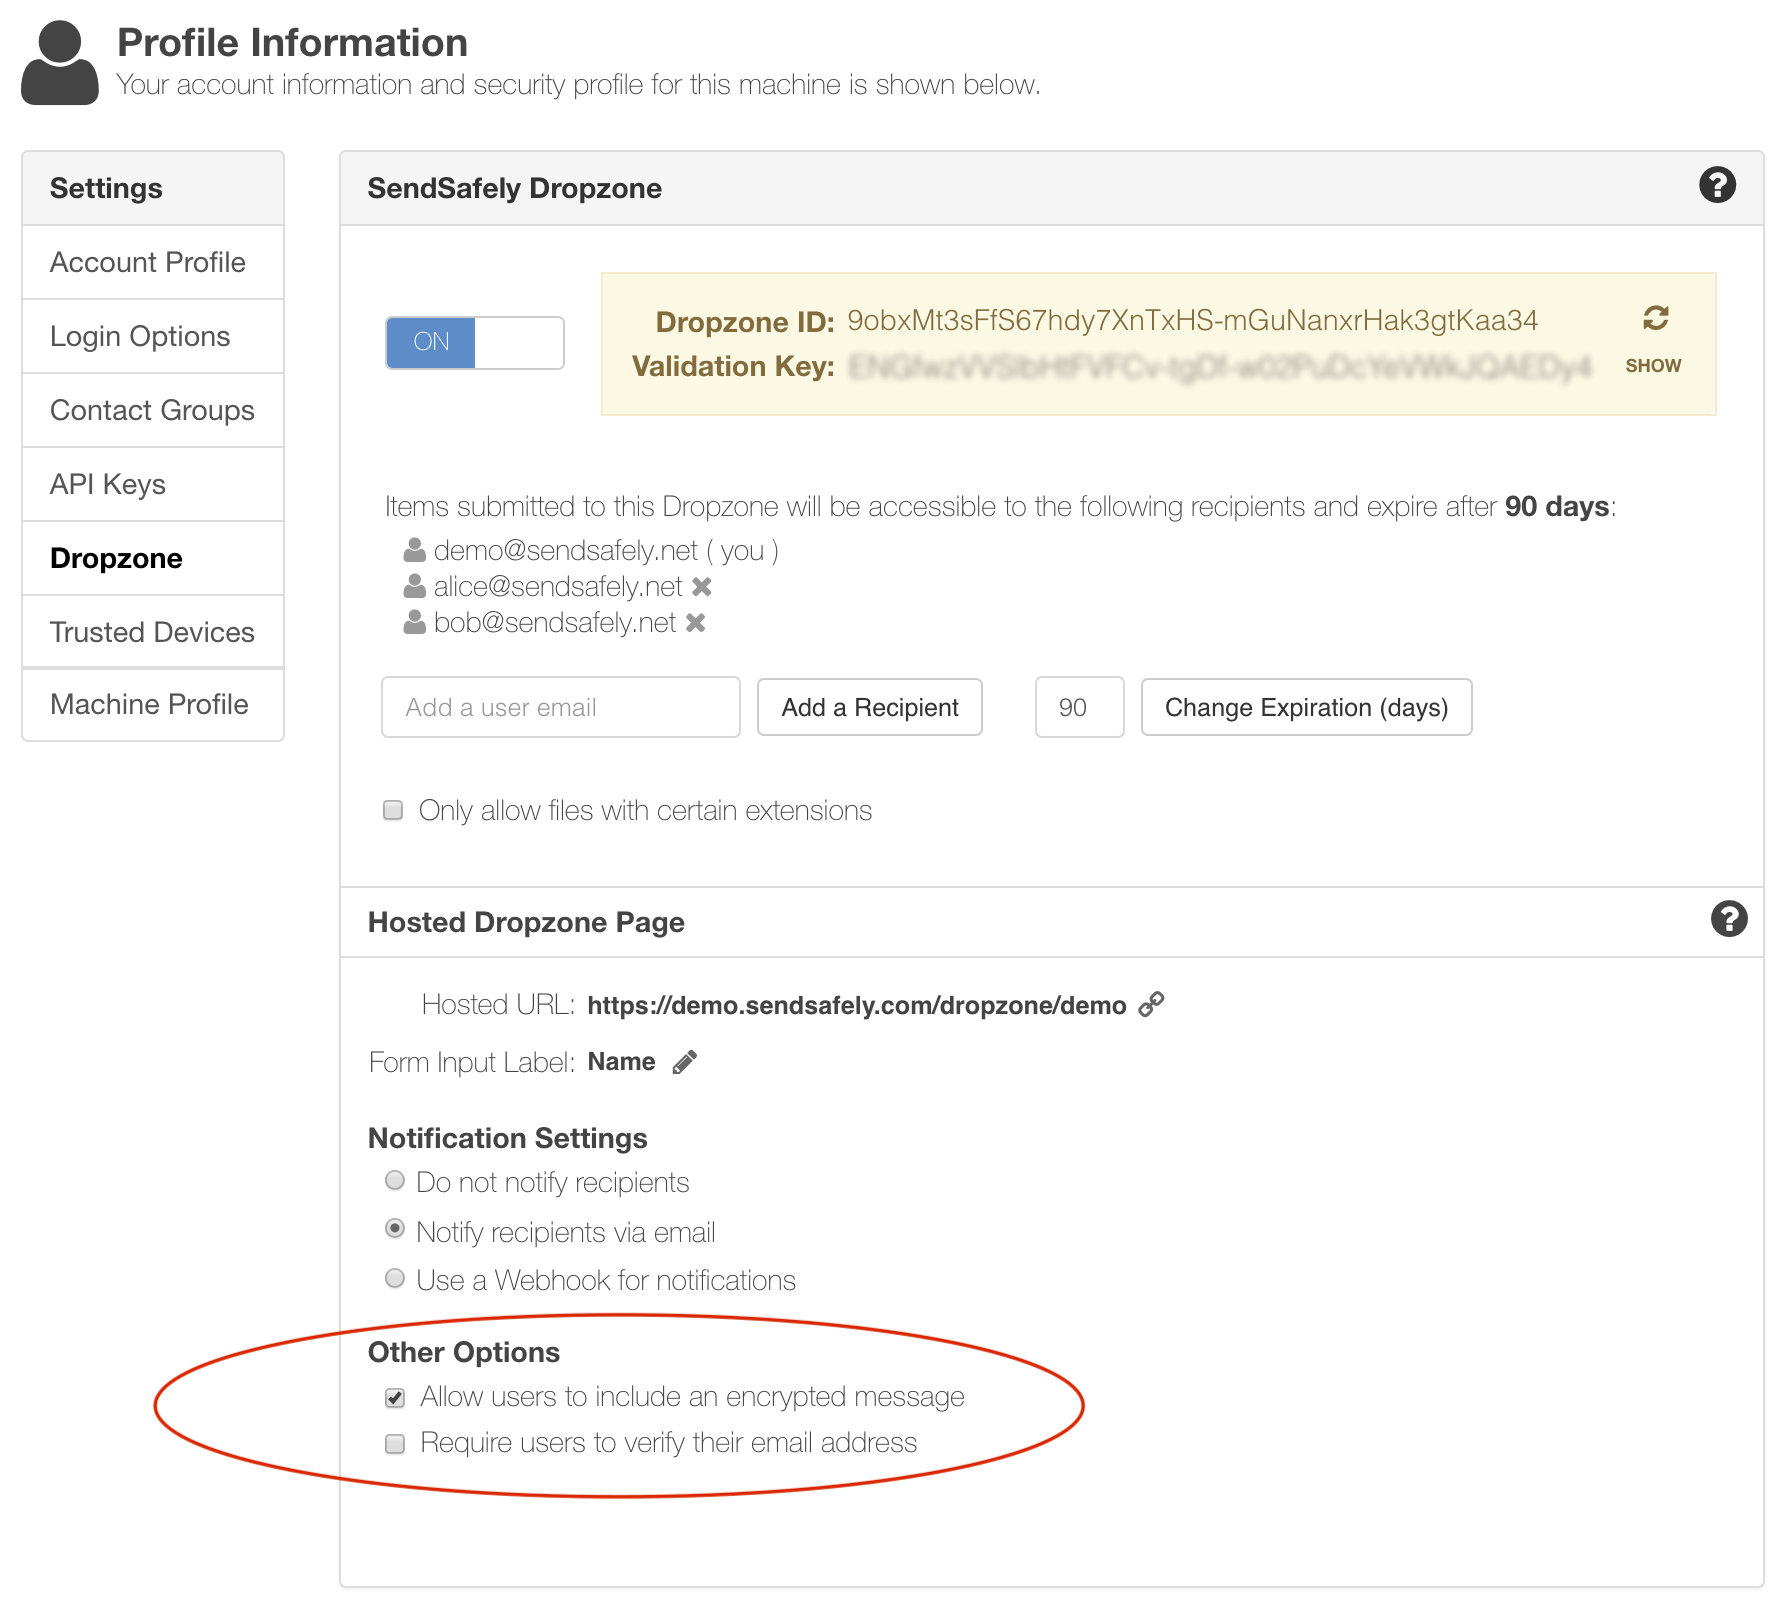Open API Keys settings
This screenshot has height=1612, width=1788.
coord(153,484)
